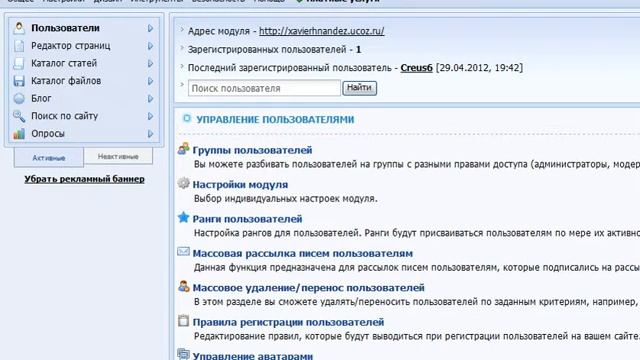Open the Ранги пользователей link

point(247,219)
